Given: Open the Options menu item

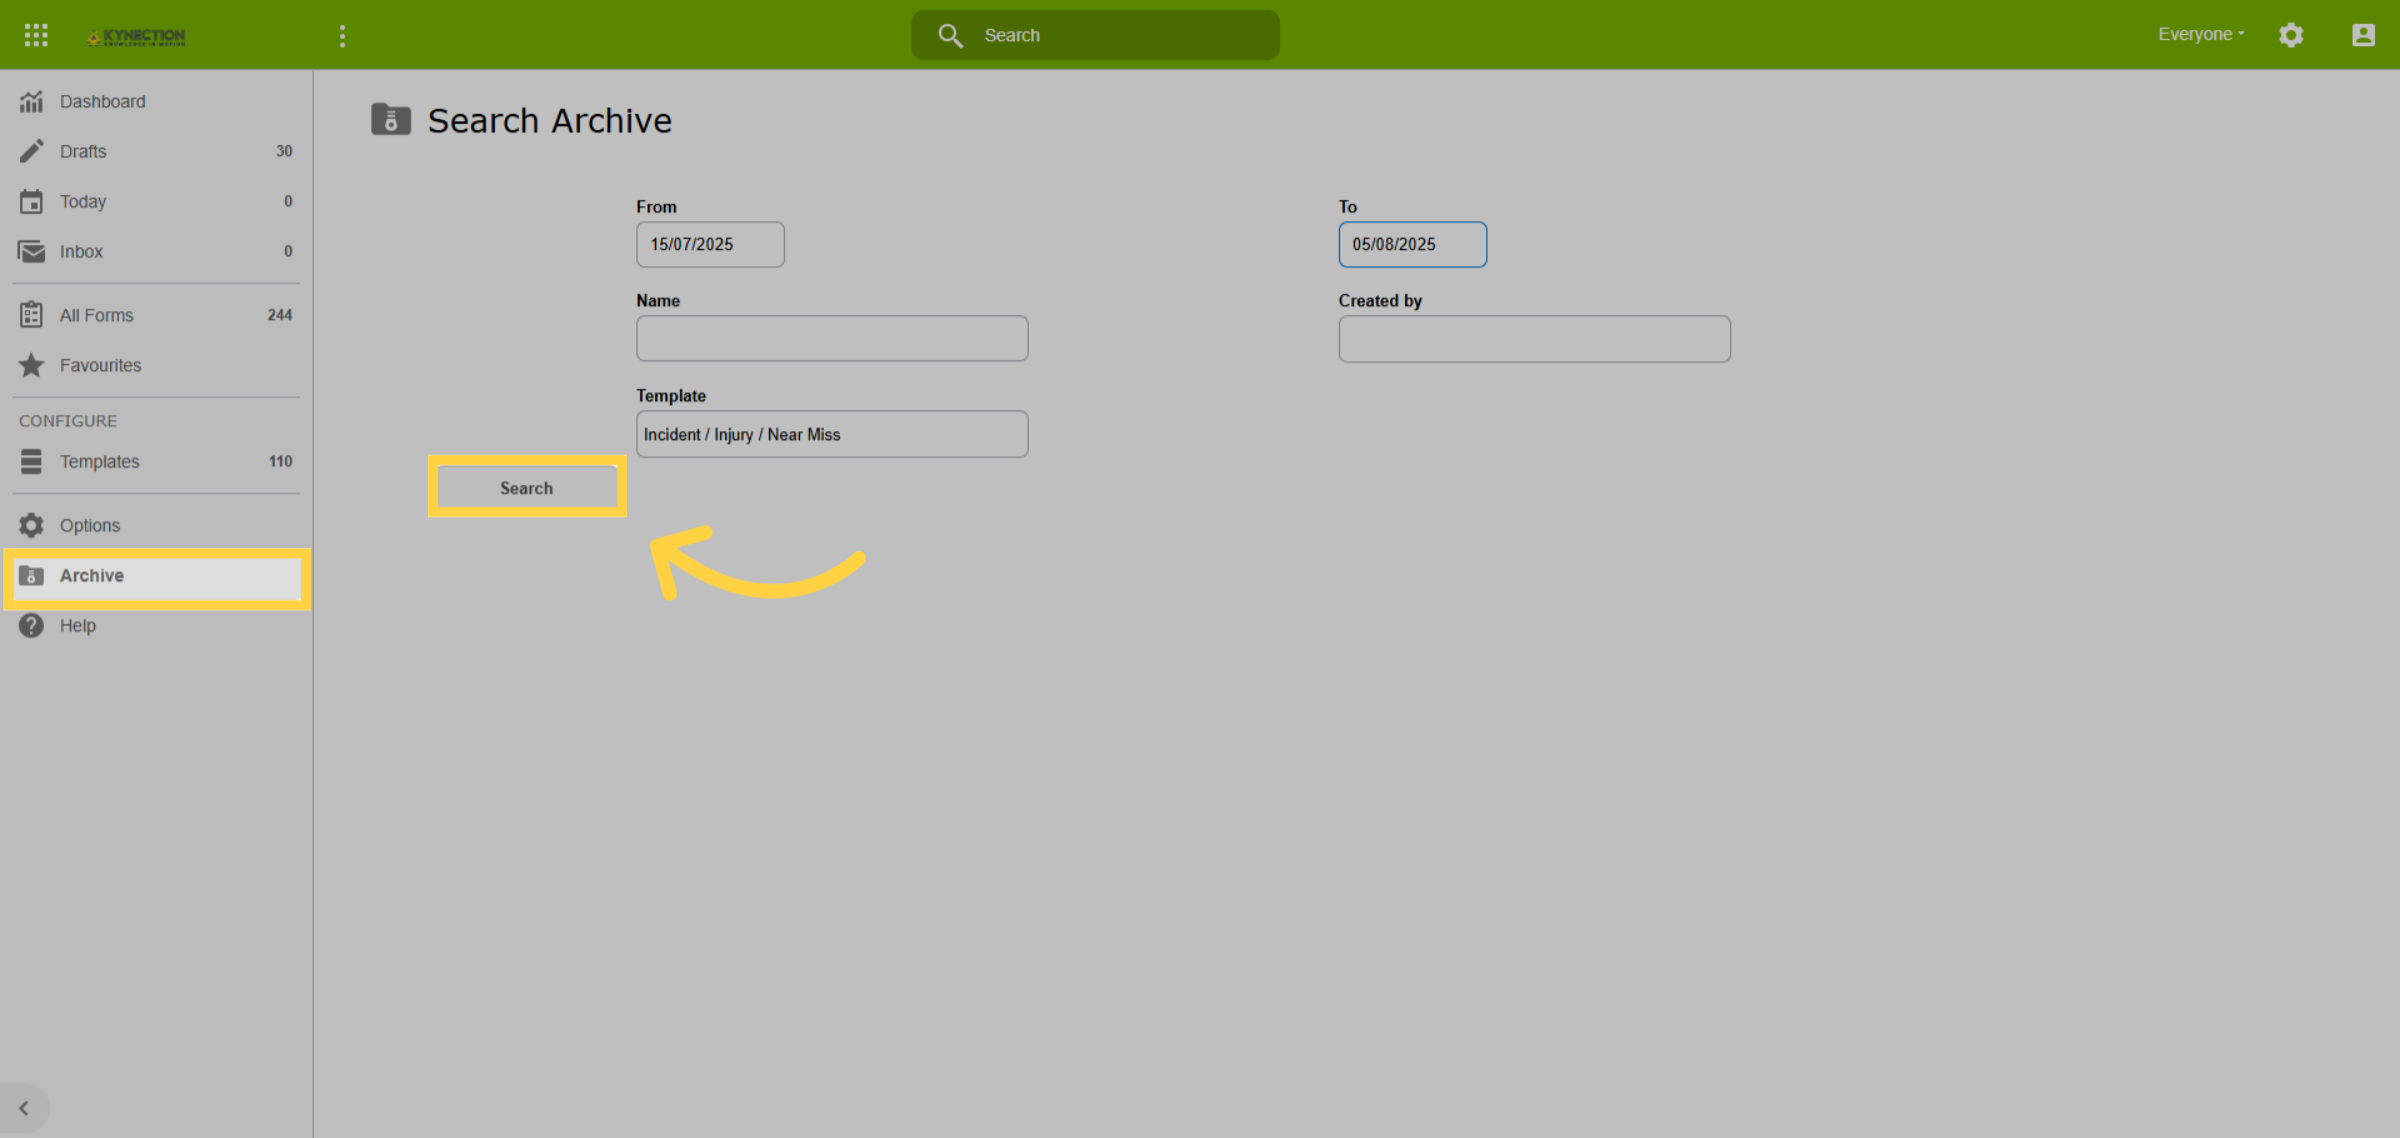Looking at the screenshot, I should 156,525.
